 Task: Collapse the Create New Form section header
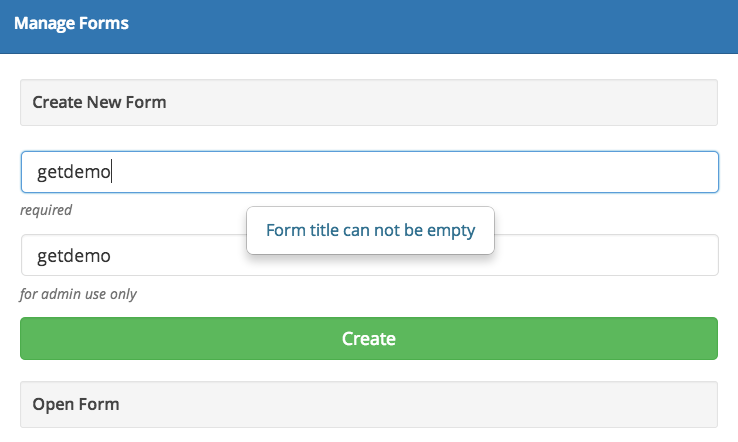(x=369, y=102)
